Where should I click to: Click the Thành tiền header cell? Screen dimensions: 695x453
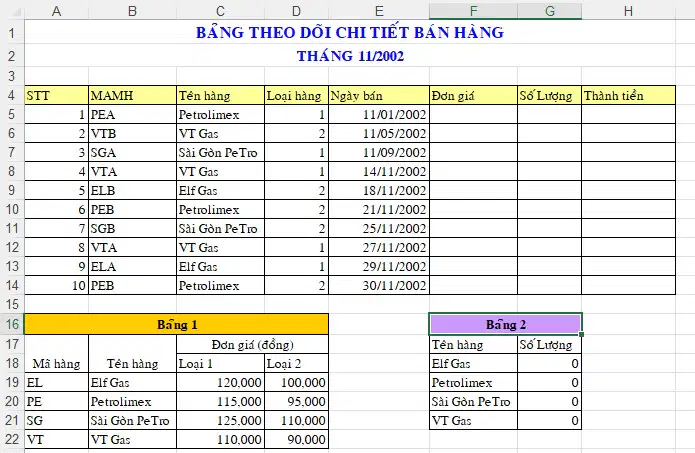pyautogui.click(x=629, y=95)
